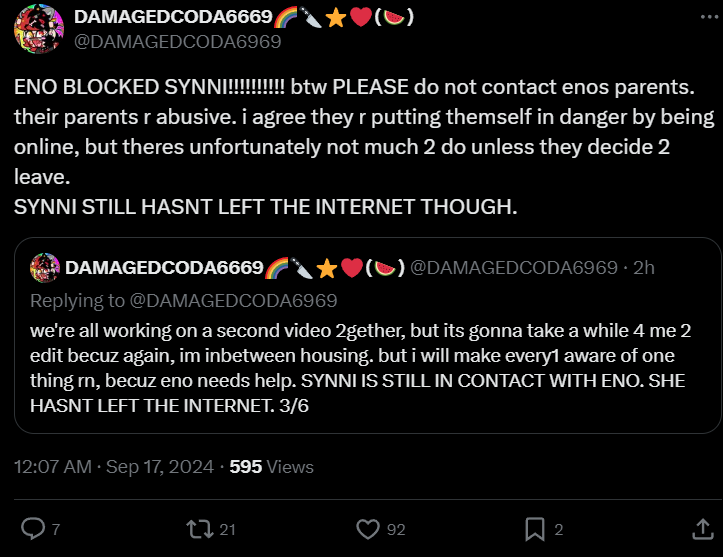Screen dimensions: 723x557
Task: View the 595 Views analytics
Action: click(x=272, y=467)
